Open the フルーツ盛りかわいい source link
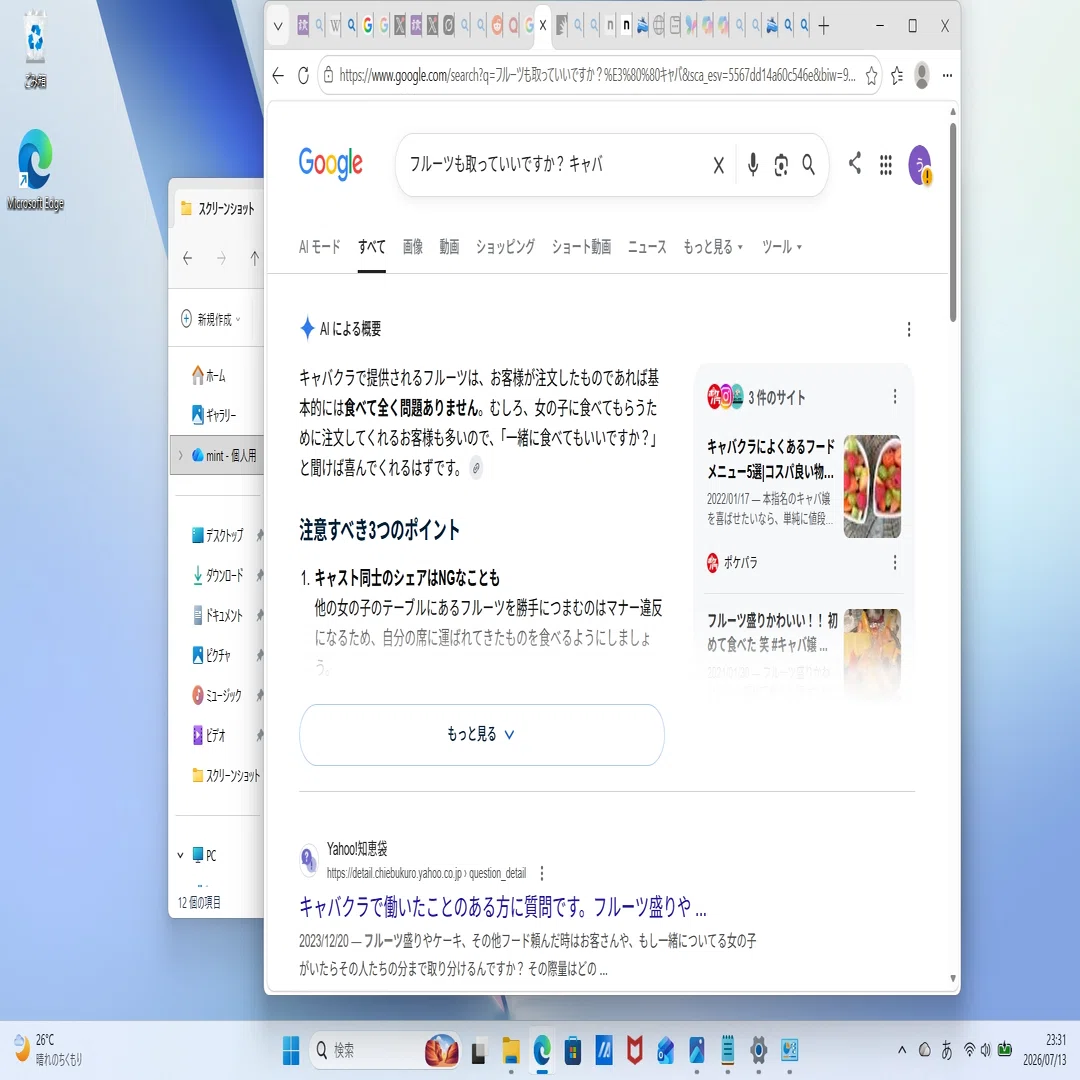Image resolution: width=1080 pixels, height=1080 pixels. click(x=771, y=632)
